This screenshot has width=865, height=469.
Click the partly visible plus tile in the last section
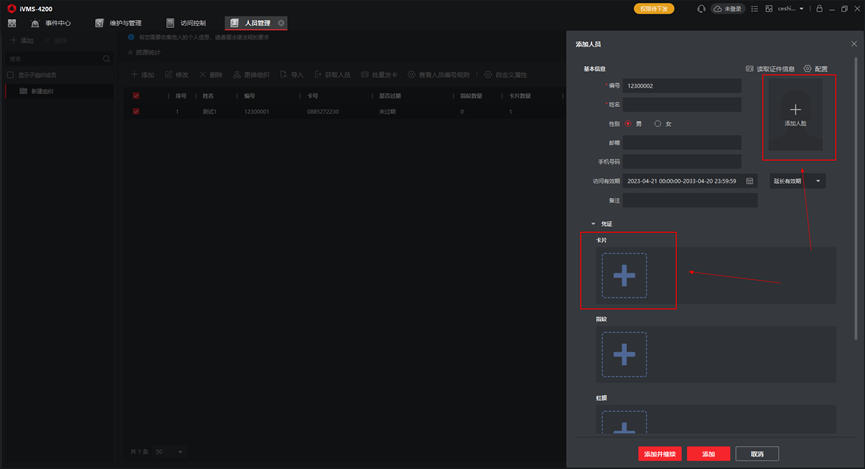coord(624,423)
